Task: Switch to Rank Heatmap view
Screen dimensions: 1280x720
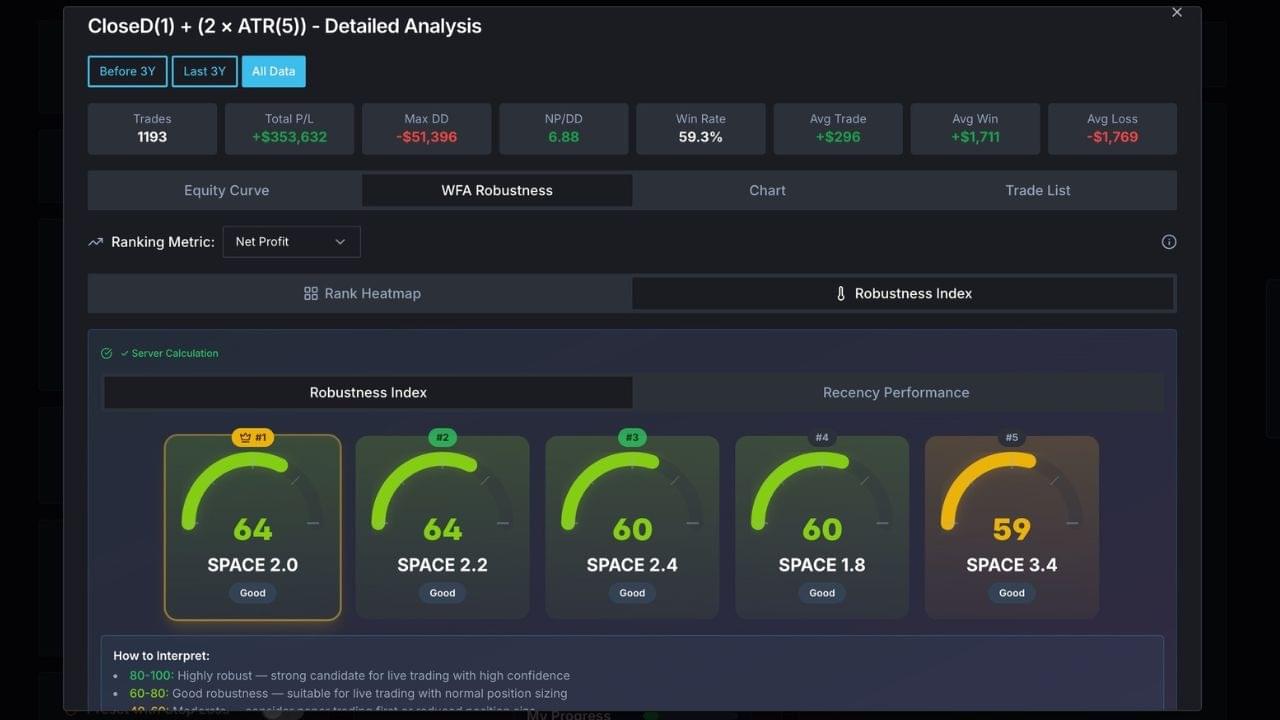Action: click(361, 293)
